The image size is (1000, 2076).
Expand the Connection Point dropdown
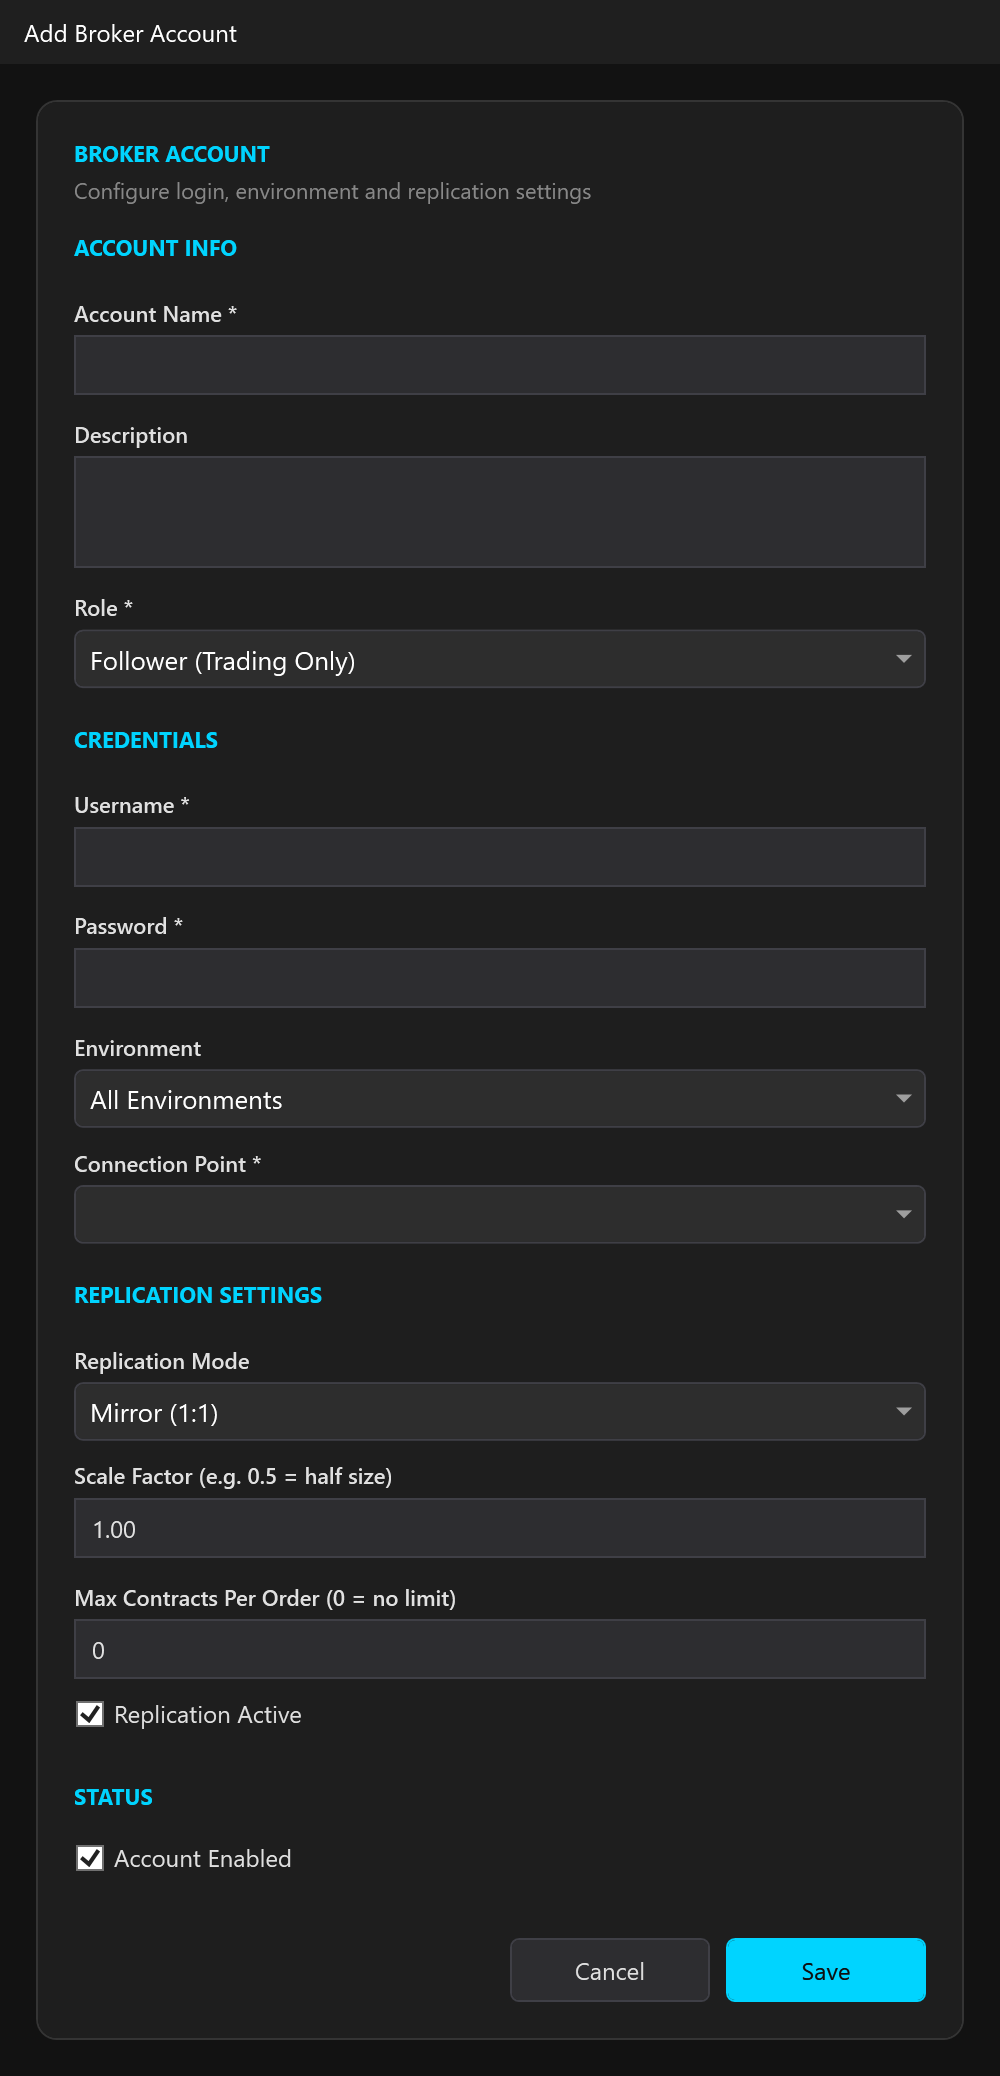point(500,1215)
